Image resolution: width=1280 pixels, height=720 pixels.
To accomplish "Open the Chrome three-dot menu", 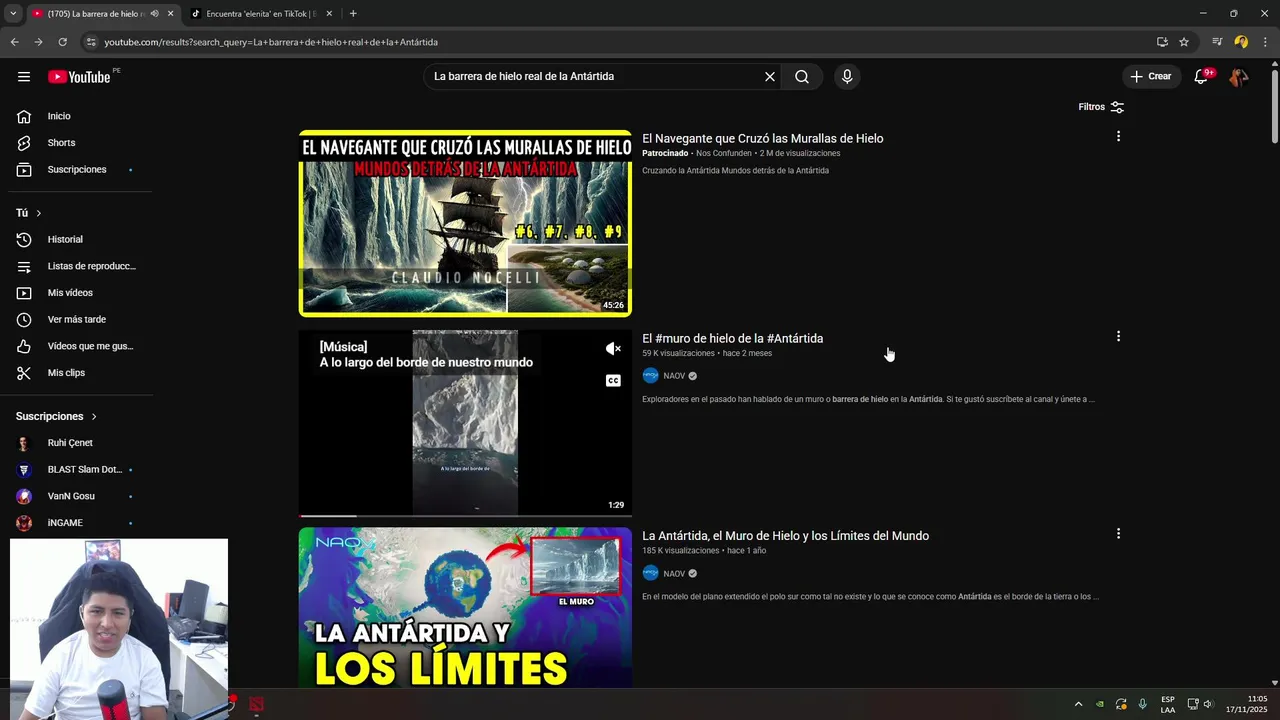I will tap(1264, 42).
